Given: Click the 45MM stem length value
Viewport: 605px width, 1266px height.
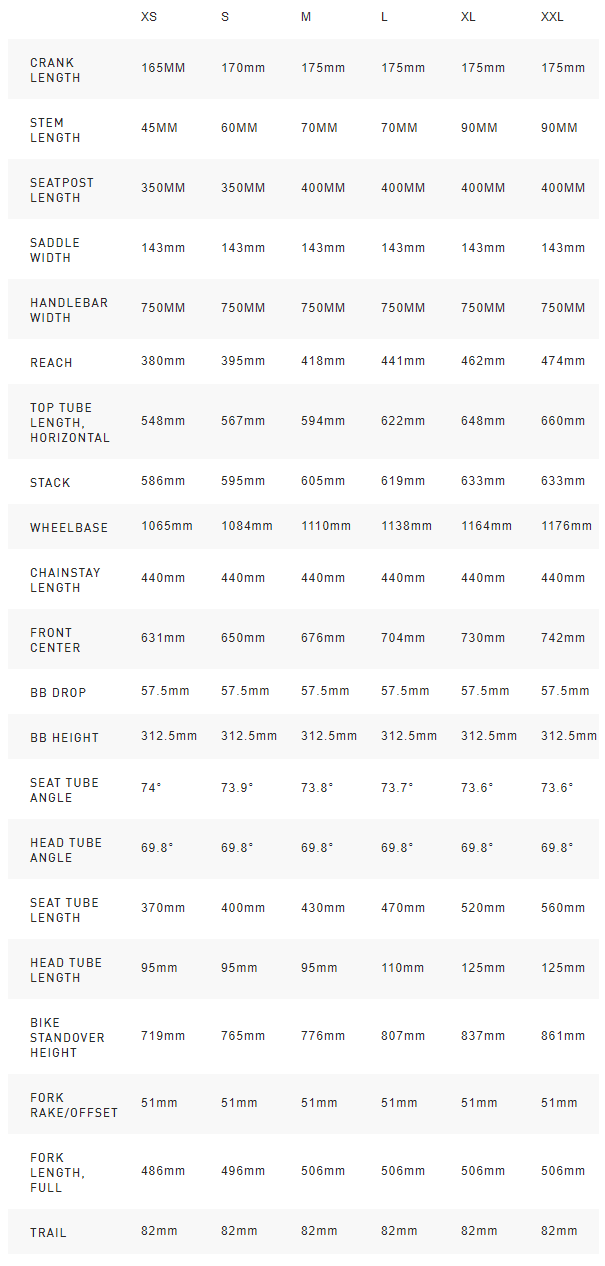Looking at the screenshot, I should coord(160,128).
